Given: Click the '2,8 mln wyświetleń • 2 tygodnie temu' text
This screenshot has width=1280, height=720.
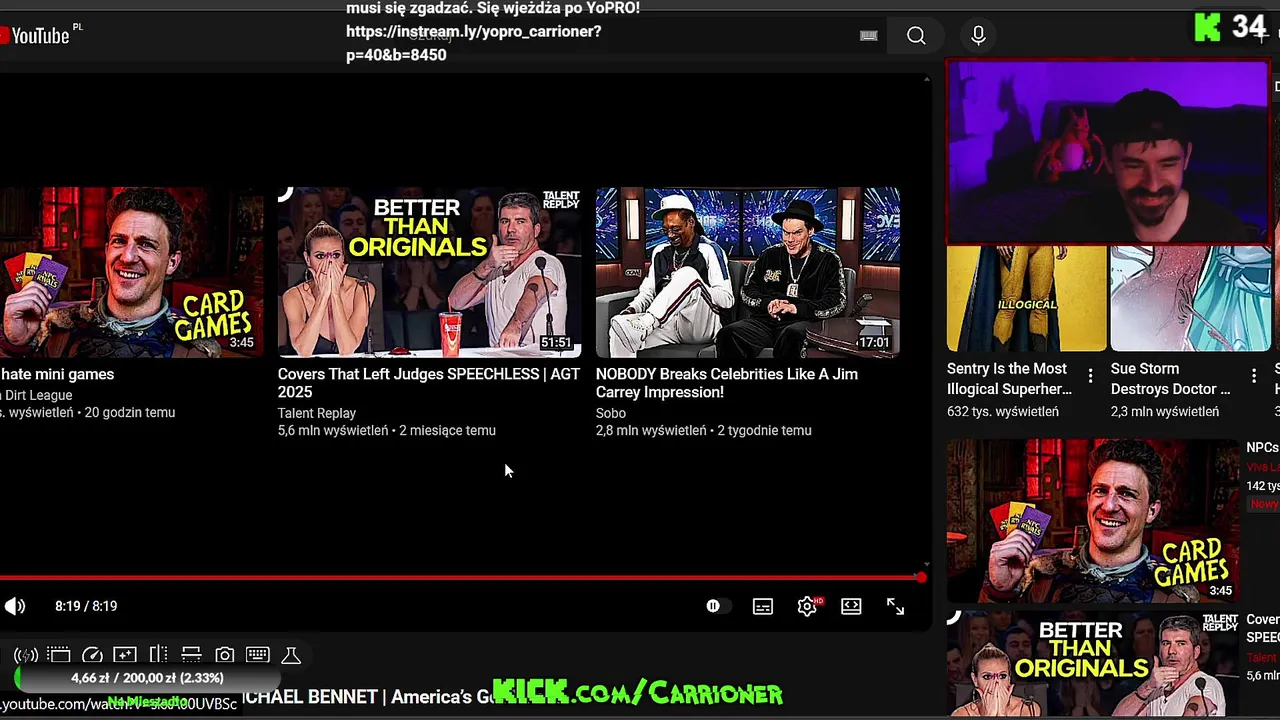Looking at the screenshot, I should 704,431.
